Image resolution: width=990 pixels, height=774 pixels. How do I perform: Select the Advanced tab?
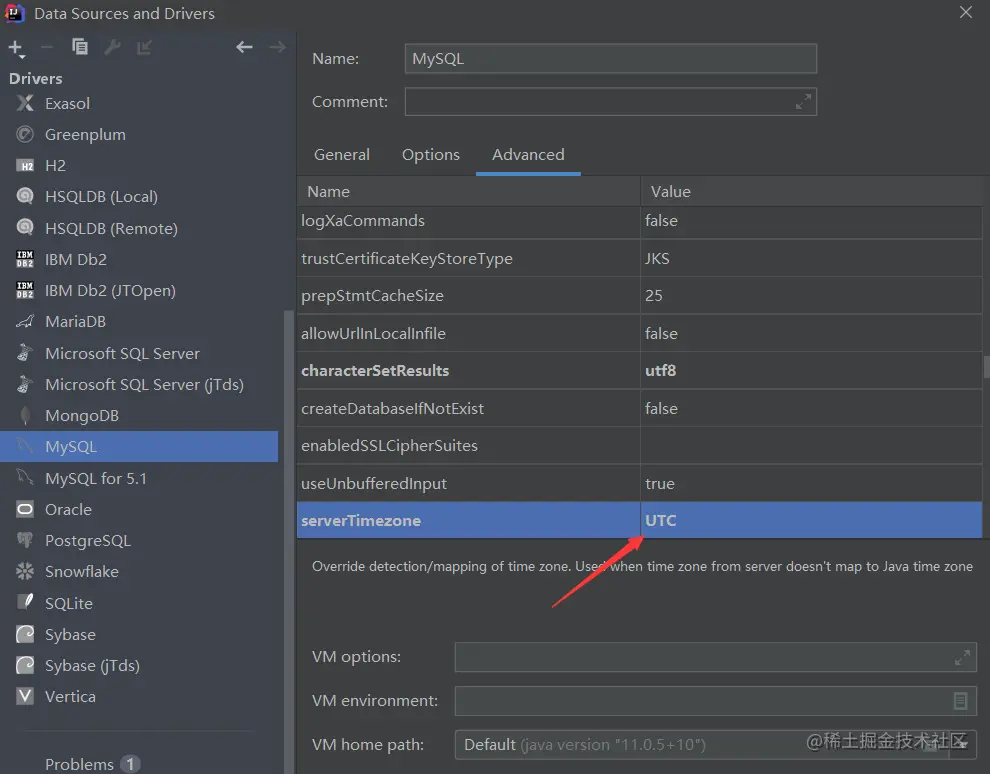[528, 155]
